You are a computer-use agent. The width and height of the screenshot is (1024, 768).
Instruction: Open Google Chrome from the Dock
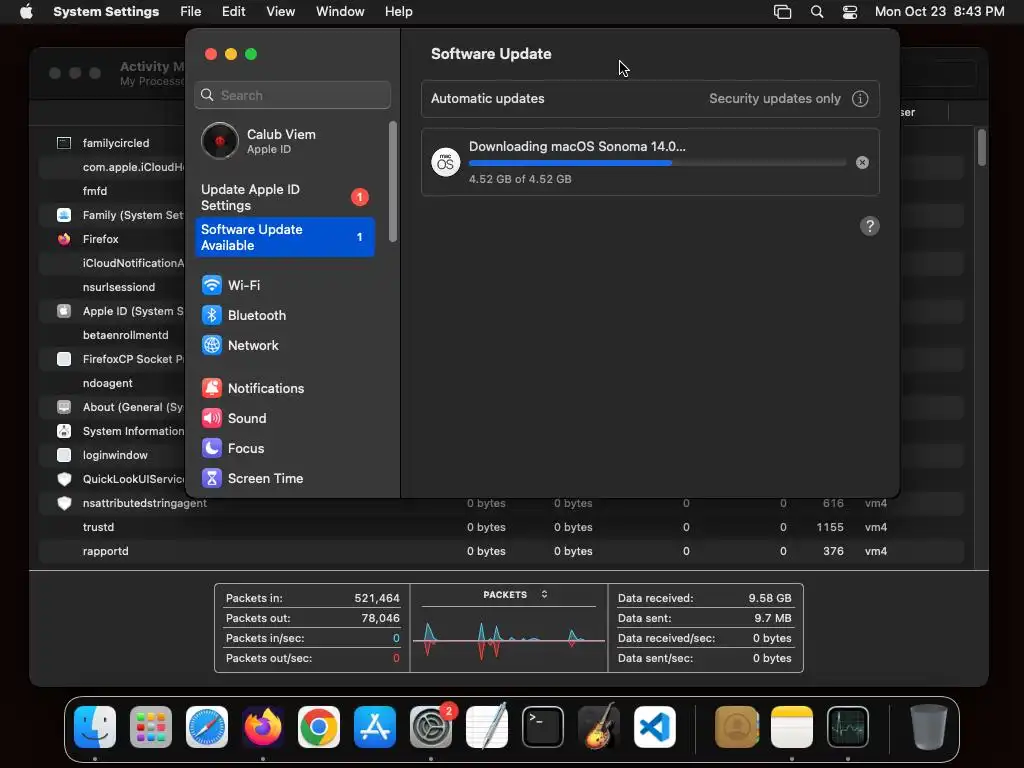[x=319, y=727]
